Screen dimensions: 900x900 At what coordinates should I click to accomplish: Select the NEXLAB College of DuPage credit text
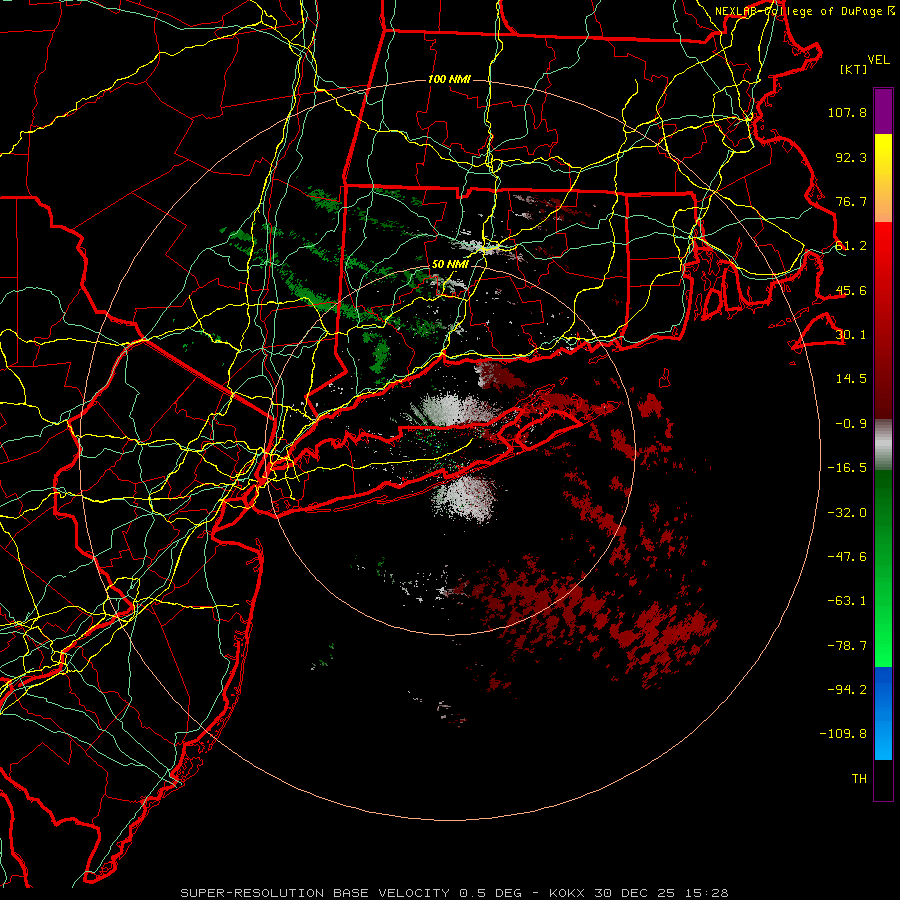pyautogui.click(x=805, y=11)
